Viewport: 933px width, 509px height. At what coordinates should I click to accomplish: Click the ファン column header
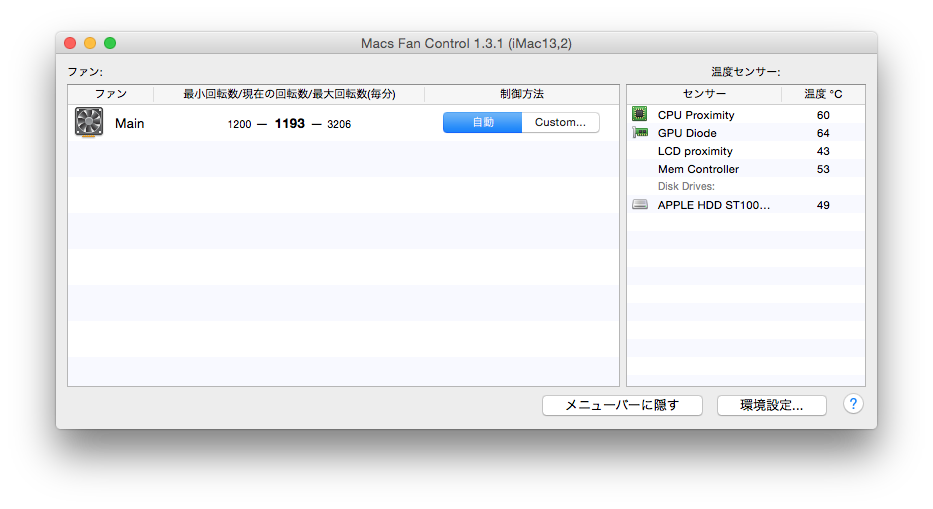111,94
